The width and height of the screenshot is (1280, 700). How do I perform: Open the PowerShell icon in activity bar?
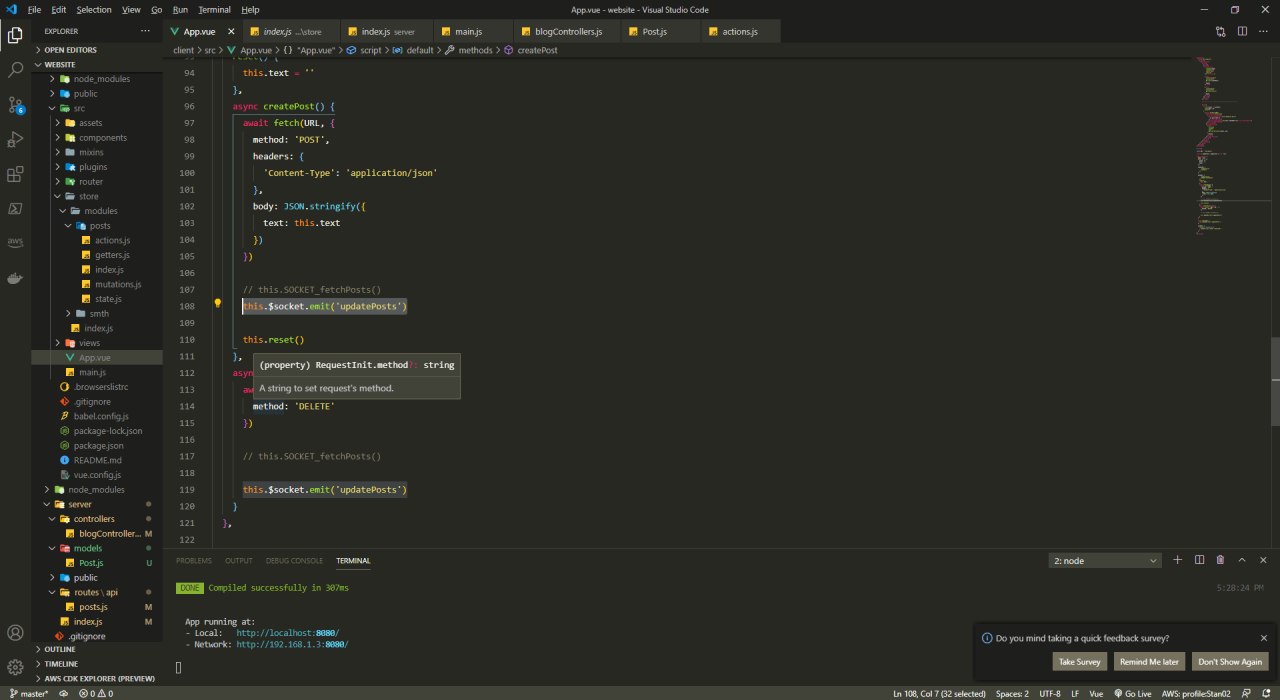tap(15, 209)
